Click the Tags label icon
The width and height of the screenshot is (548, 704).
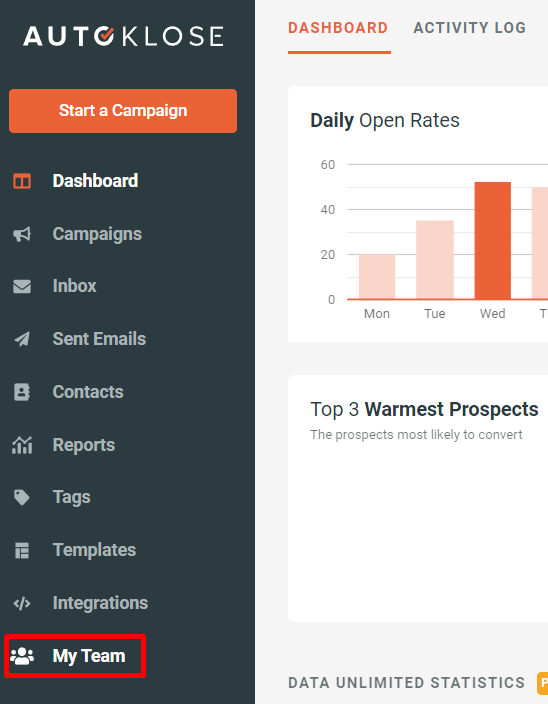click(22, 497)
